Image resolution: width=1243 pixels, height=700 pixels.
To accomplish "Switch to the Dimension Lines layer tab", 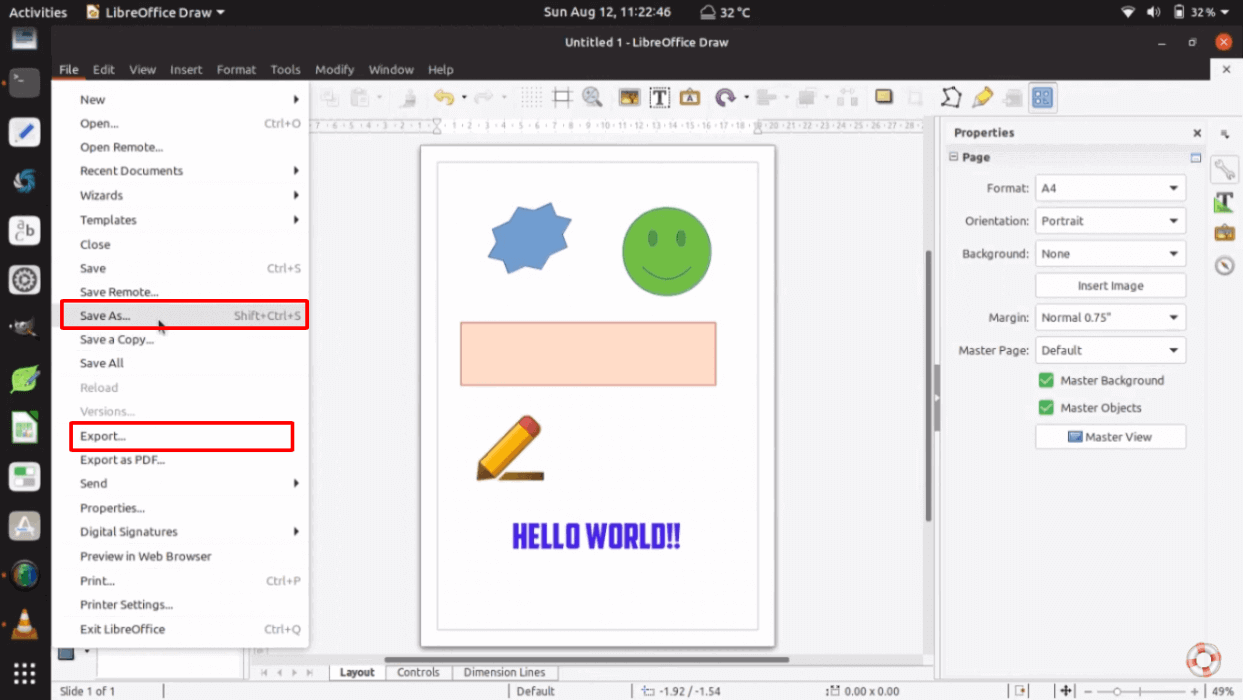I will [x=504, y=673].
